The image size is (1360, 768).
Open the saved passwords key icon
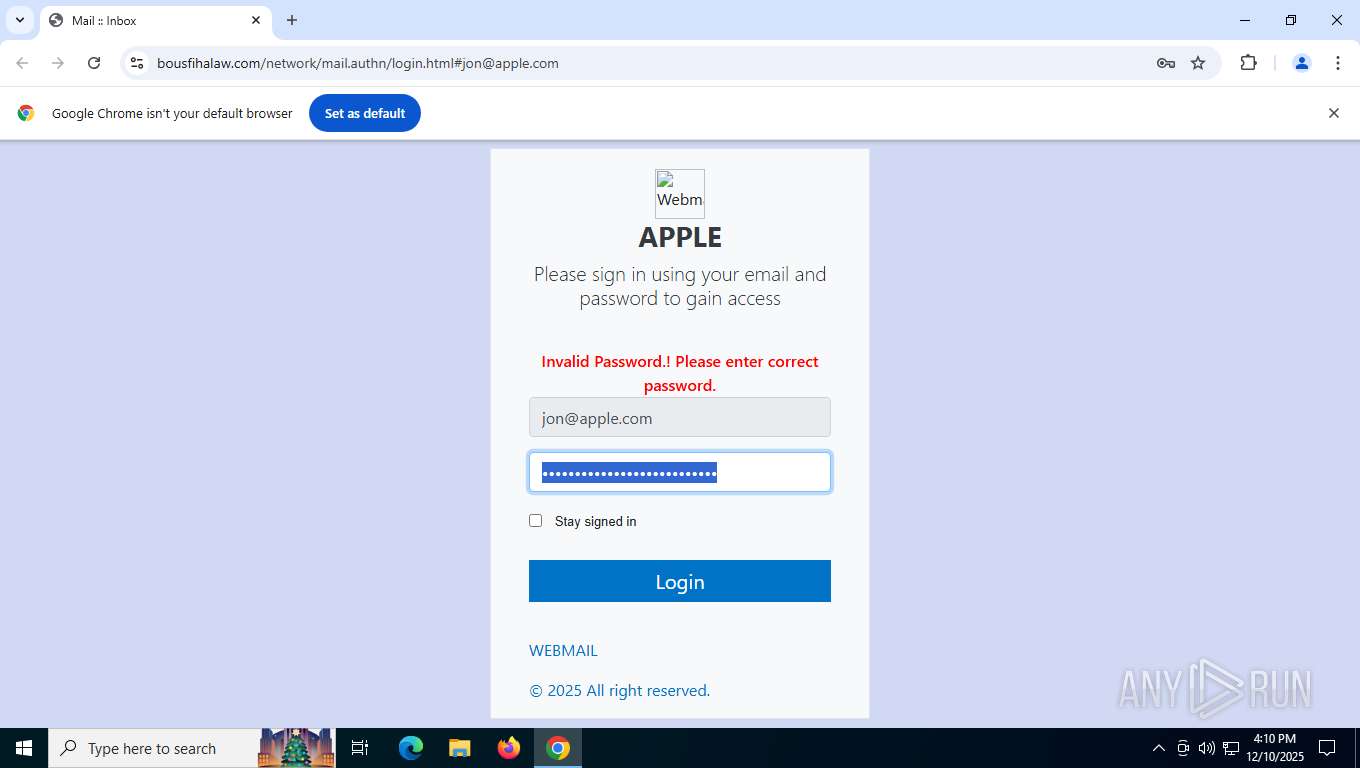tap(1165, 63)
